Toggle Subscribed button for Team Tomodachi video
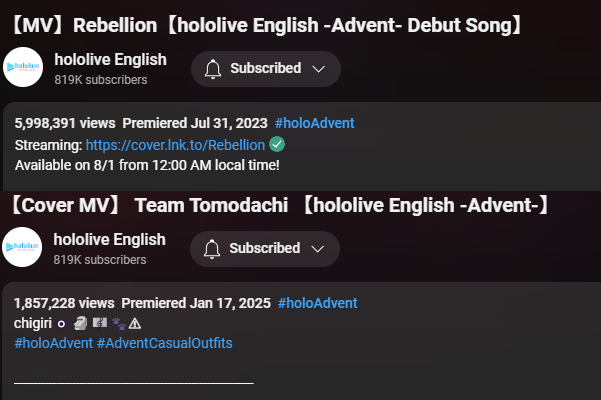Viewport: 601px width, 400px height. pyautogui.click(x=264, y=249)
